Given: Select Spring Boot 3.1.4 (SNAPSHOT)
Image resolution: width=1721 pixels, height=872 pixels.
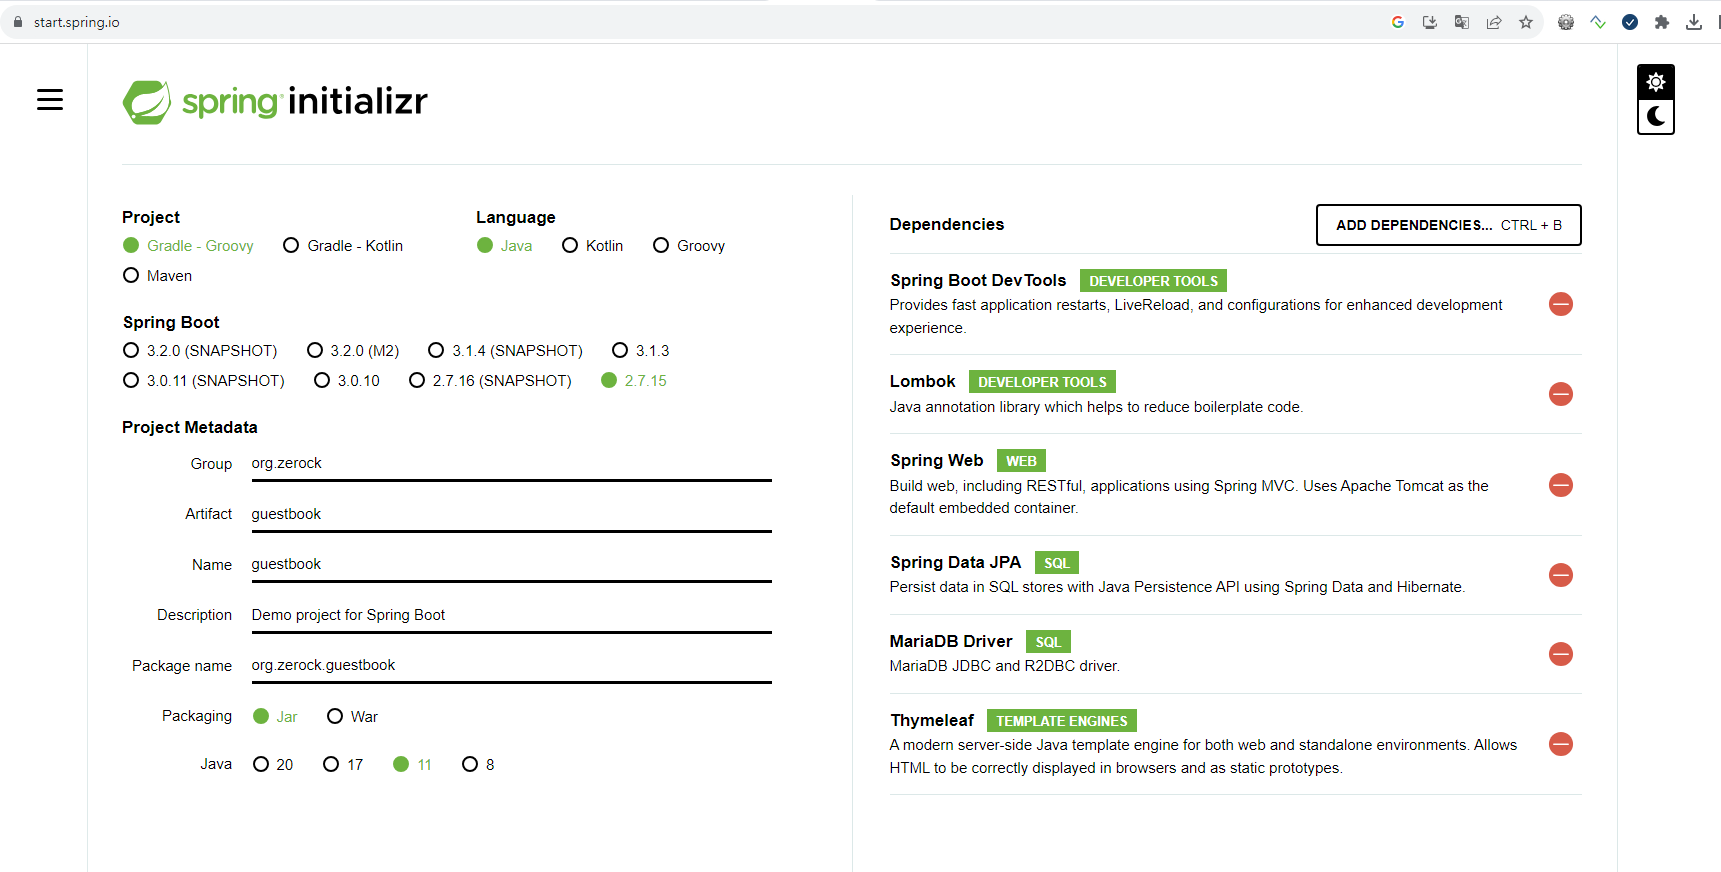Looking at the screenshot, I should [505, 351].
